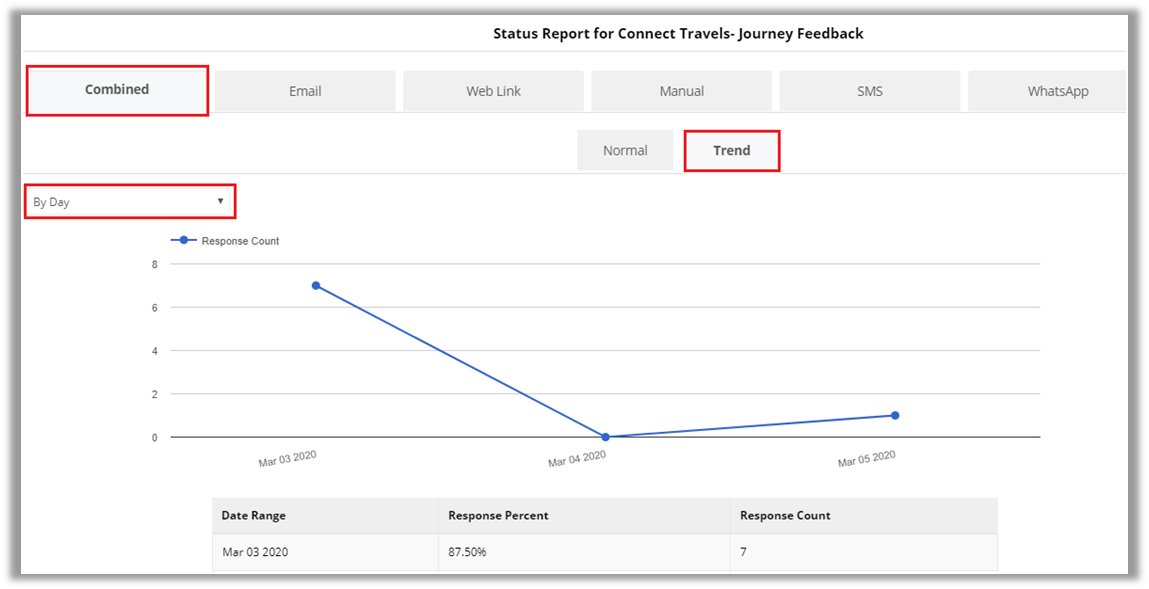Screen dimensions: 1149x589
Task: Click the Trend view button
Action: (731, 151)
